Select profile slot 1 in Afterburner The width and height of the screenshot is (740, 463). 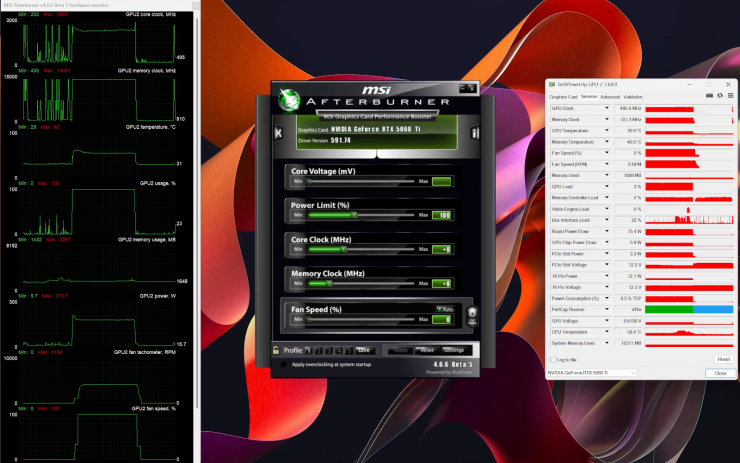[x=307, y=350]
